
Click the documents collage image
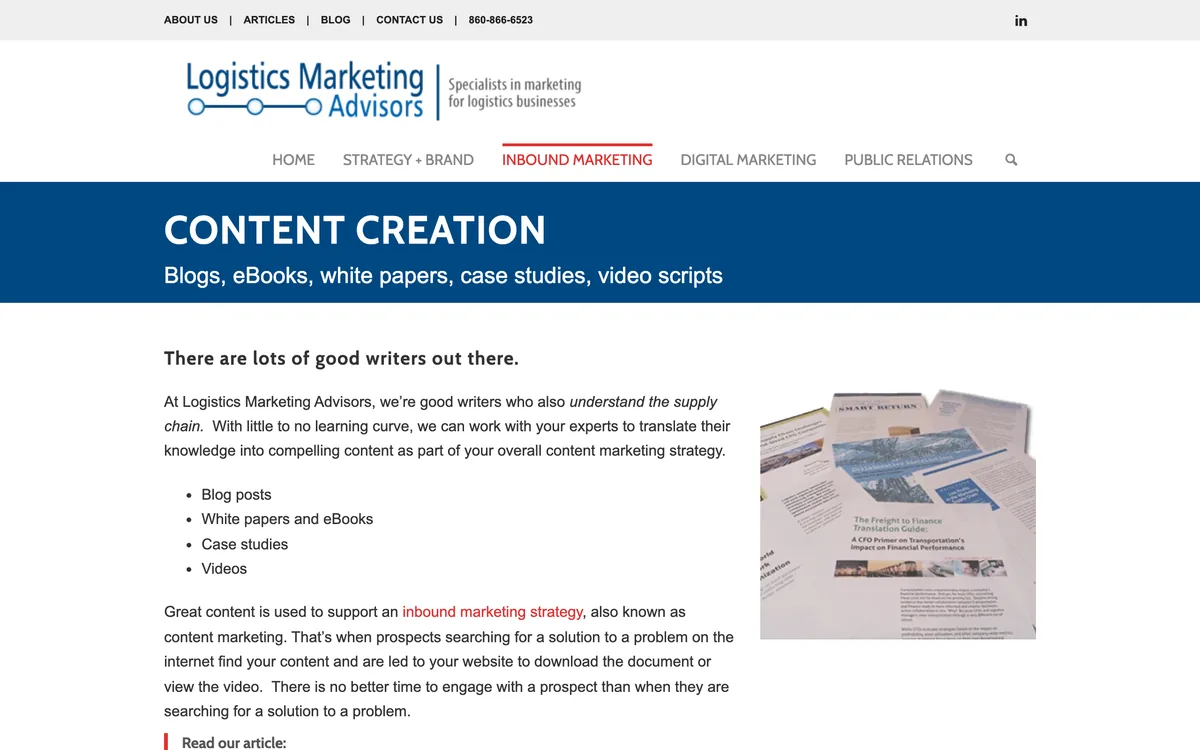[898, 514]
